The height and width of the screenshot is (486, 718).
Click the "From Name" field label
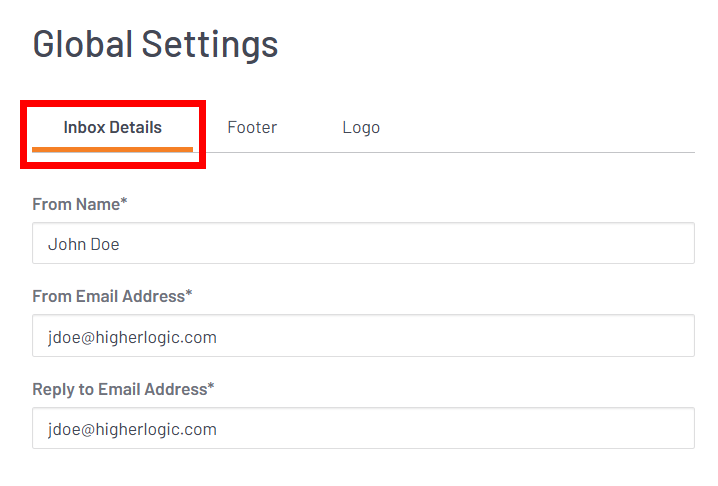click(x=76, y=205)
